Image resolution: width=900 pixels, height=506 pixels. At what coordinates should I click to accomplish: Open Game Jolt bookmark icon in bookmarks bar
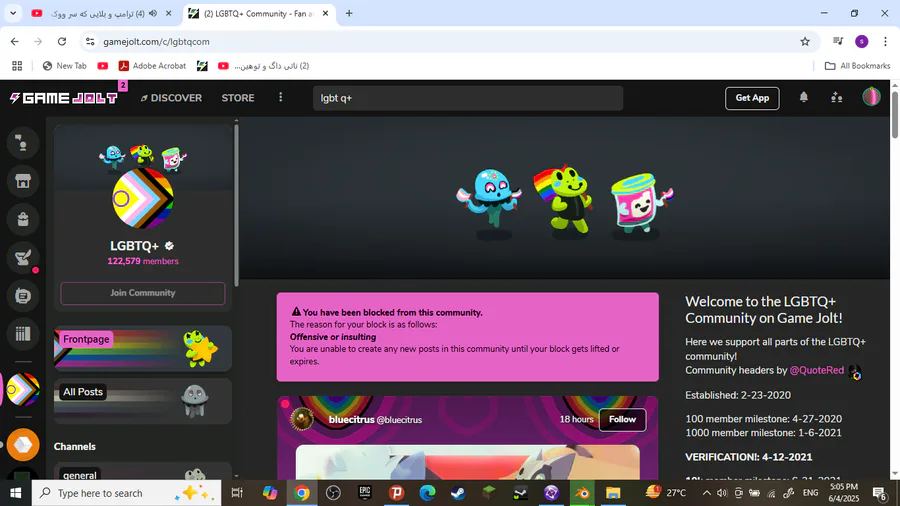point(202,66)
